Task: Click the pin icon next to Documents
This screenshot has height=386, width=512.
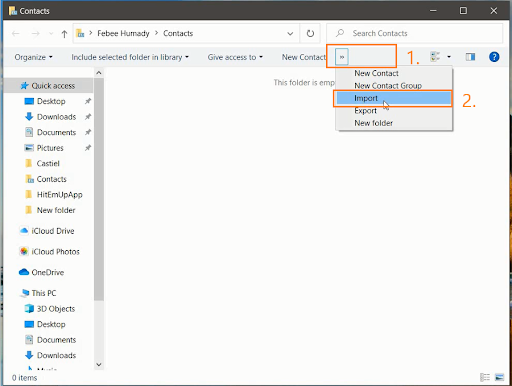Action: pos(88,132)
